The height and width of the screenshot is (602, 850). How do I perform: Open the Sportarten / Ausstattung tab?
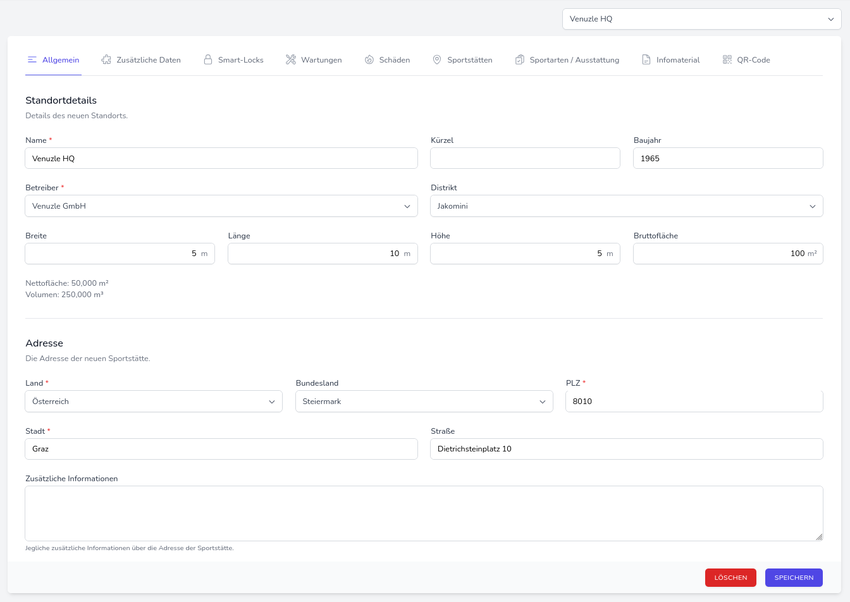(567, 60)
